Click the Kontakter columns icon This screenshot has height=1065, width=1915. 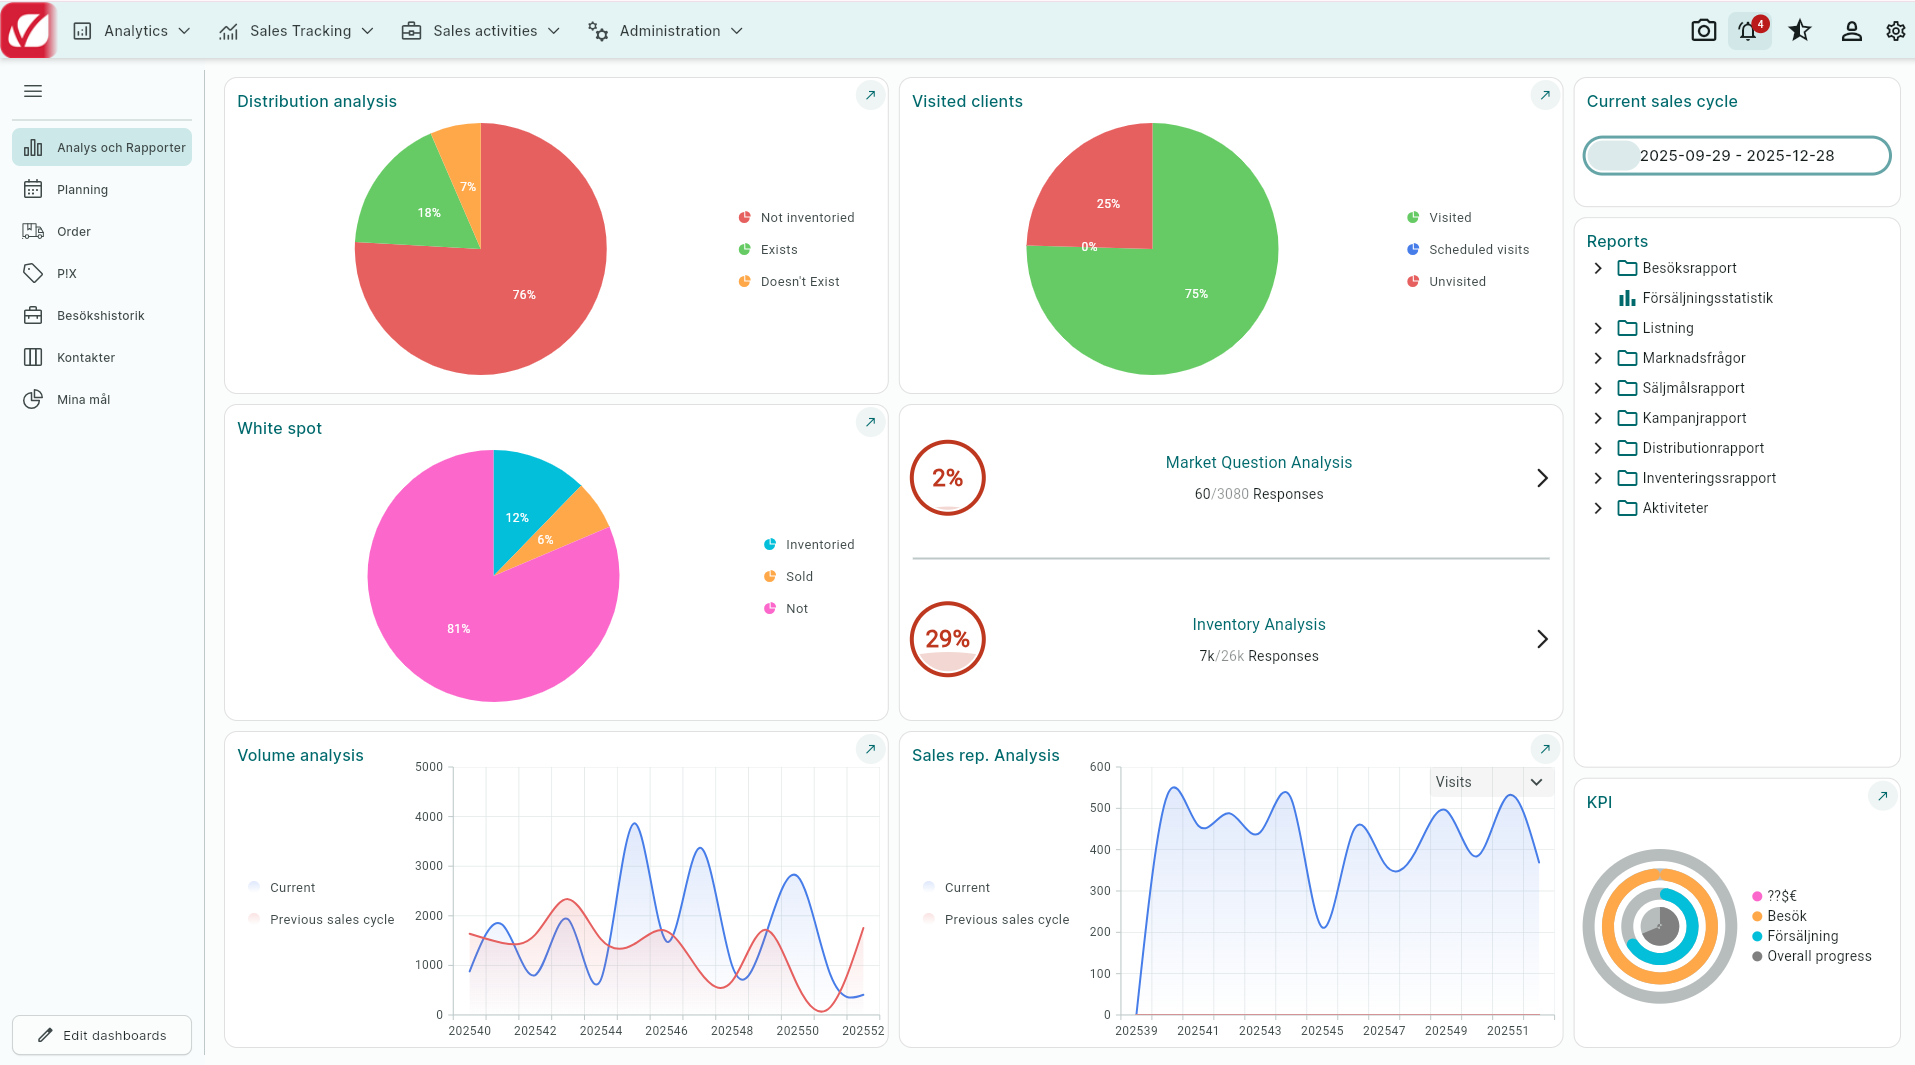(x=33, y=357)
